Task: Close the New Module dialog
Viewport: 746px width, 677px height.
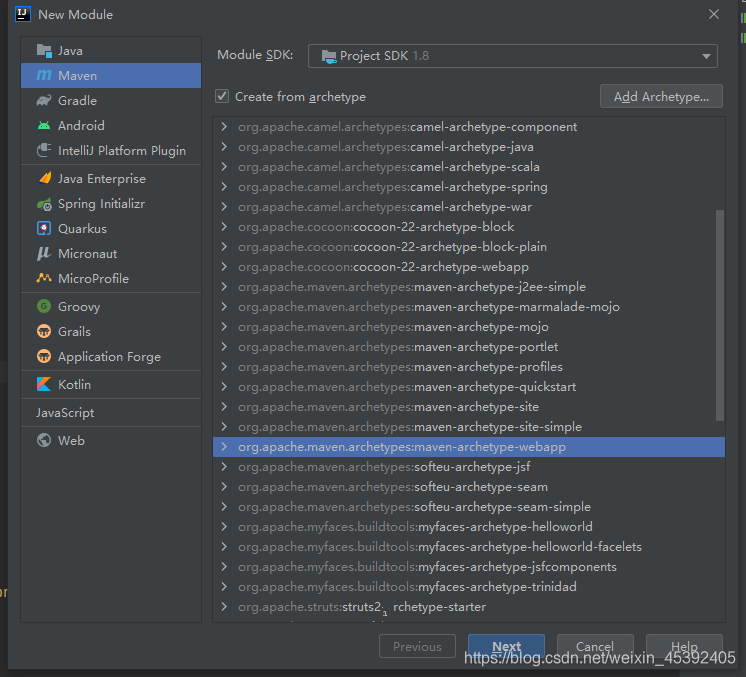Action: click(714, 14)
